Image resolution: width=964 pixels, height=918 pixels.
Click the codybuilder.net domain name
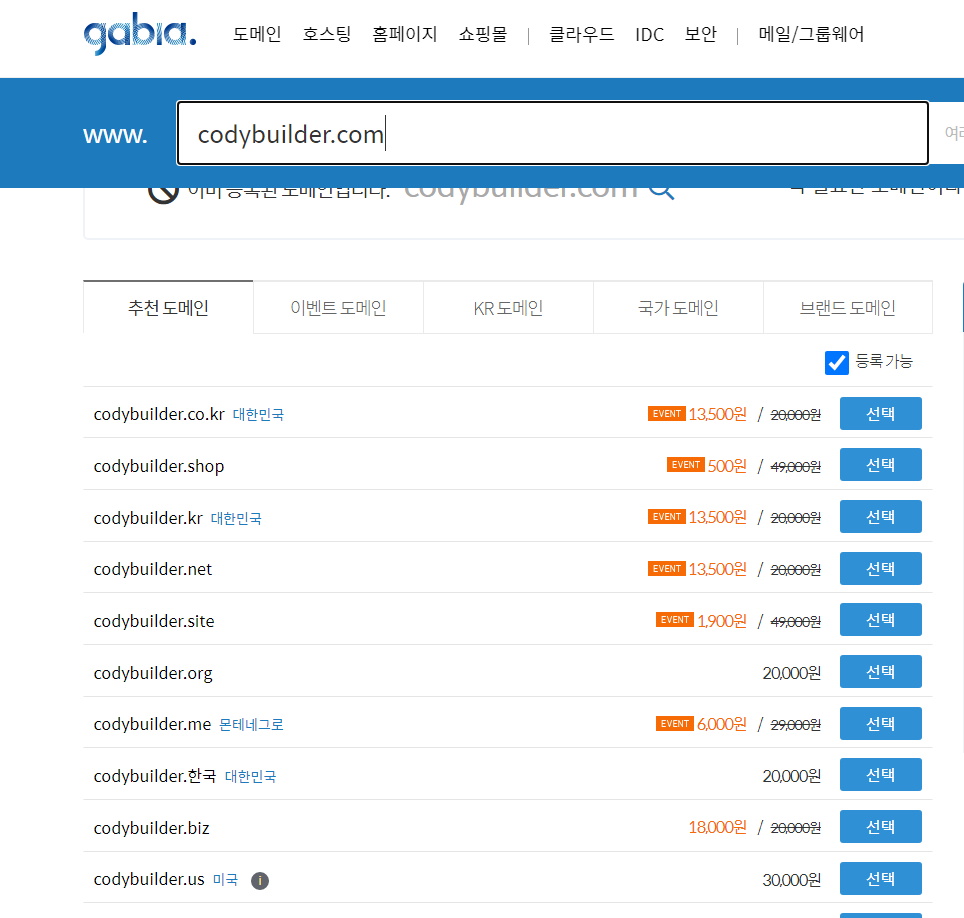point(152,569)
